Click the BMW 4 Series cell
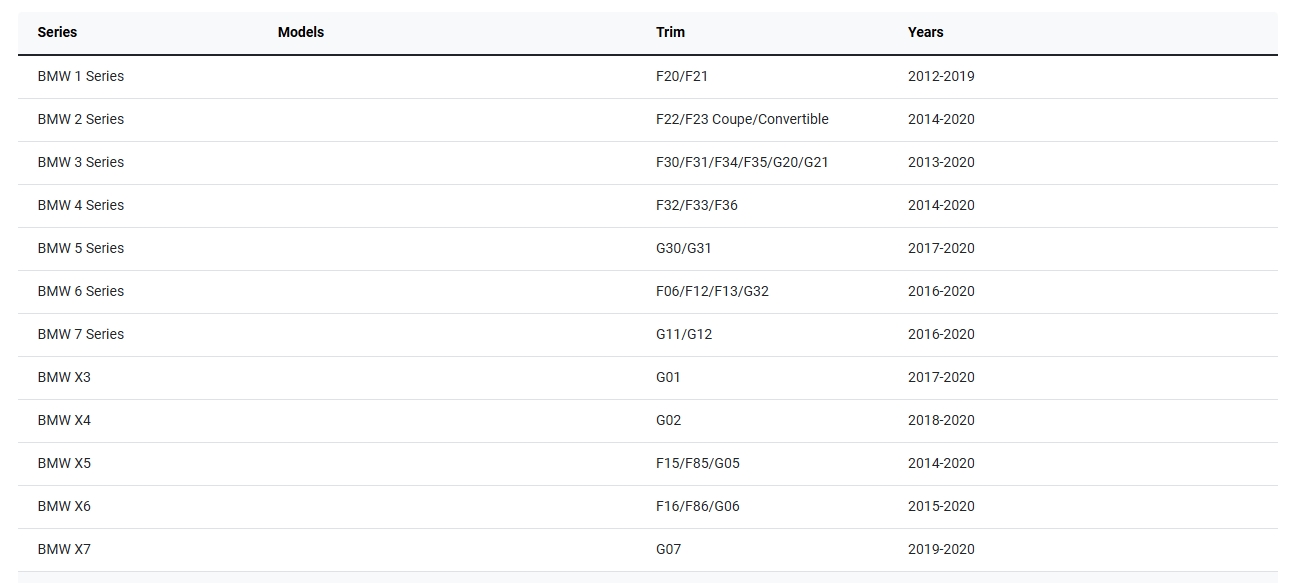Screen dimensions: 1304x583 (x=80, y=205)
